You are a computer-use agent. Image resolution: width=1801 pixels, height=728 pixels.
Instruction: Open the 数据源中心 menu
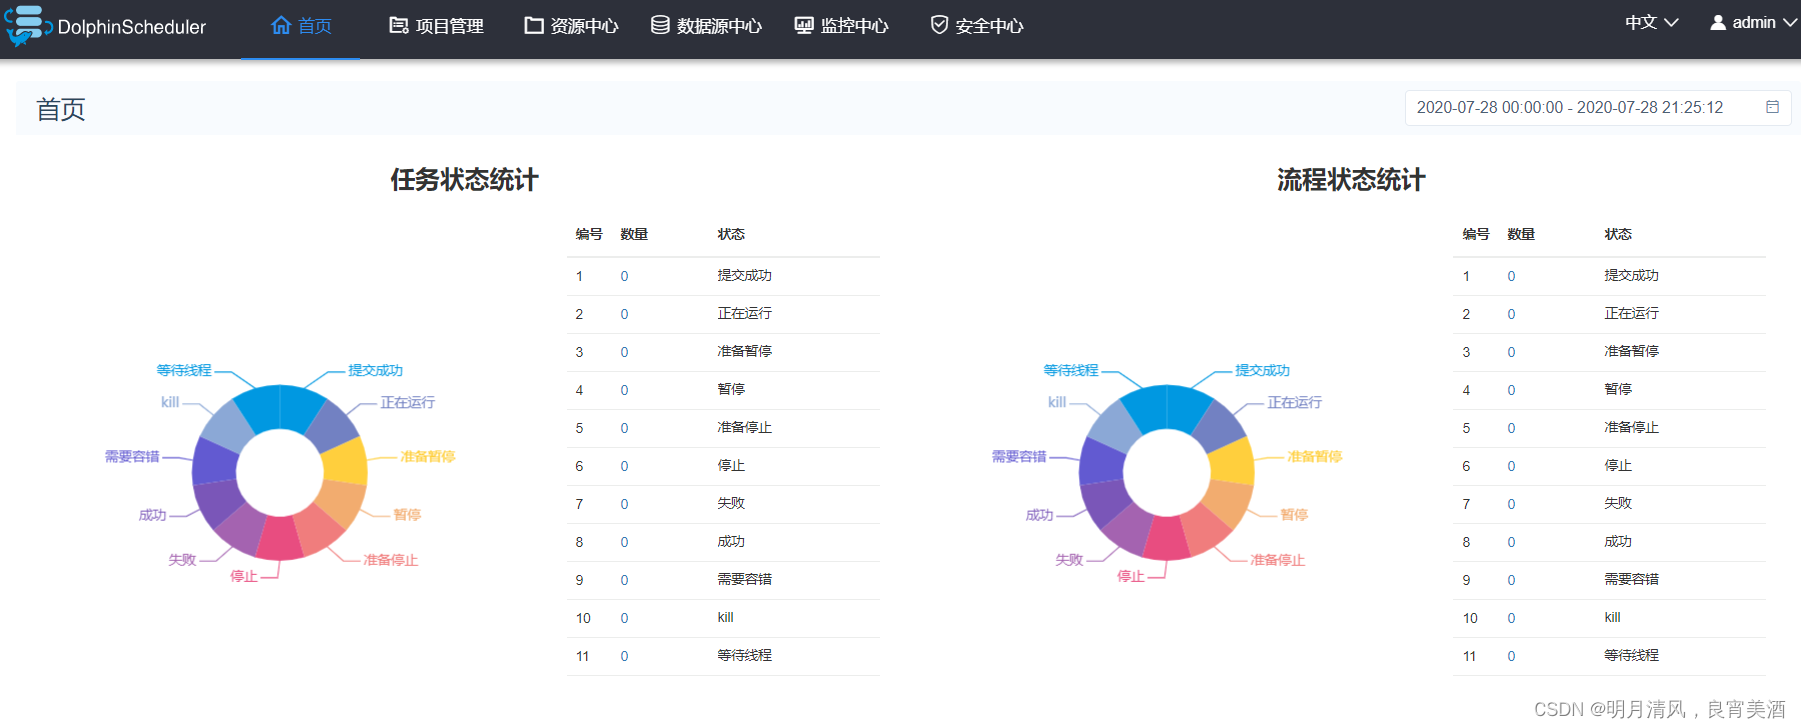[x=707, y=26]
